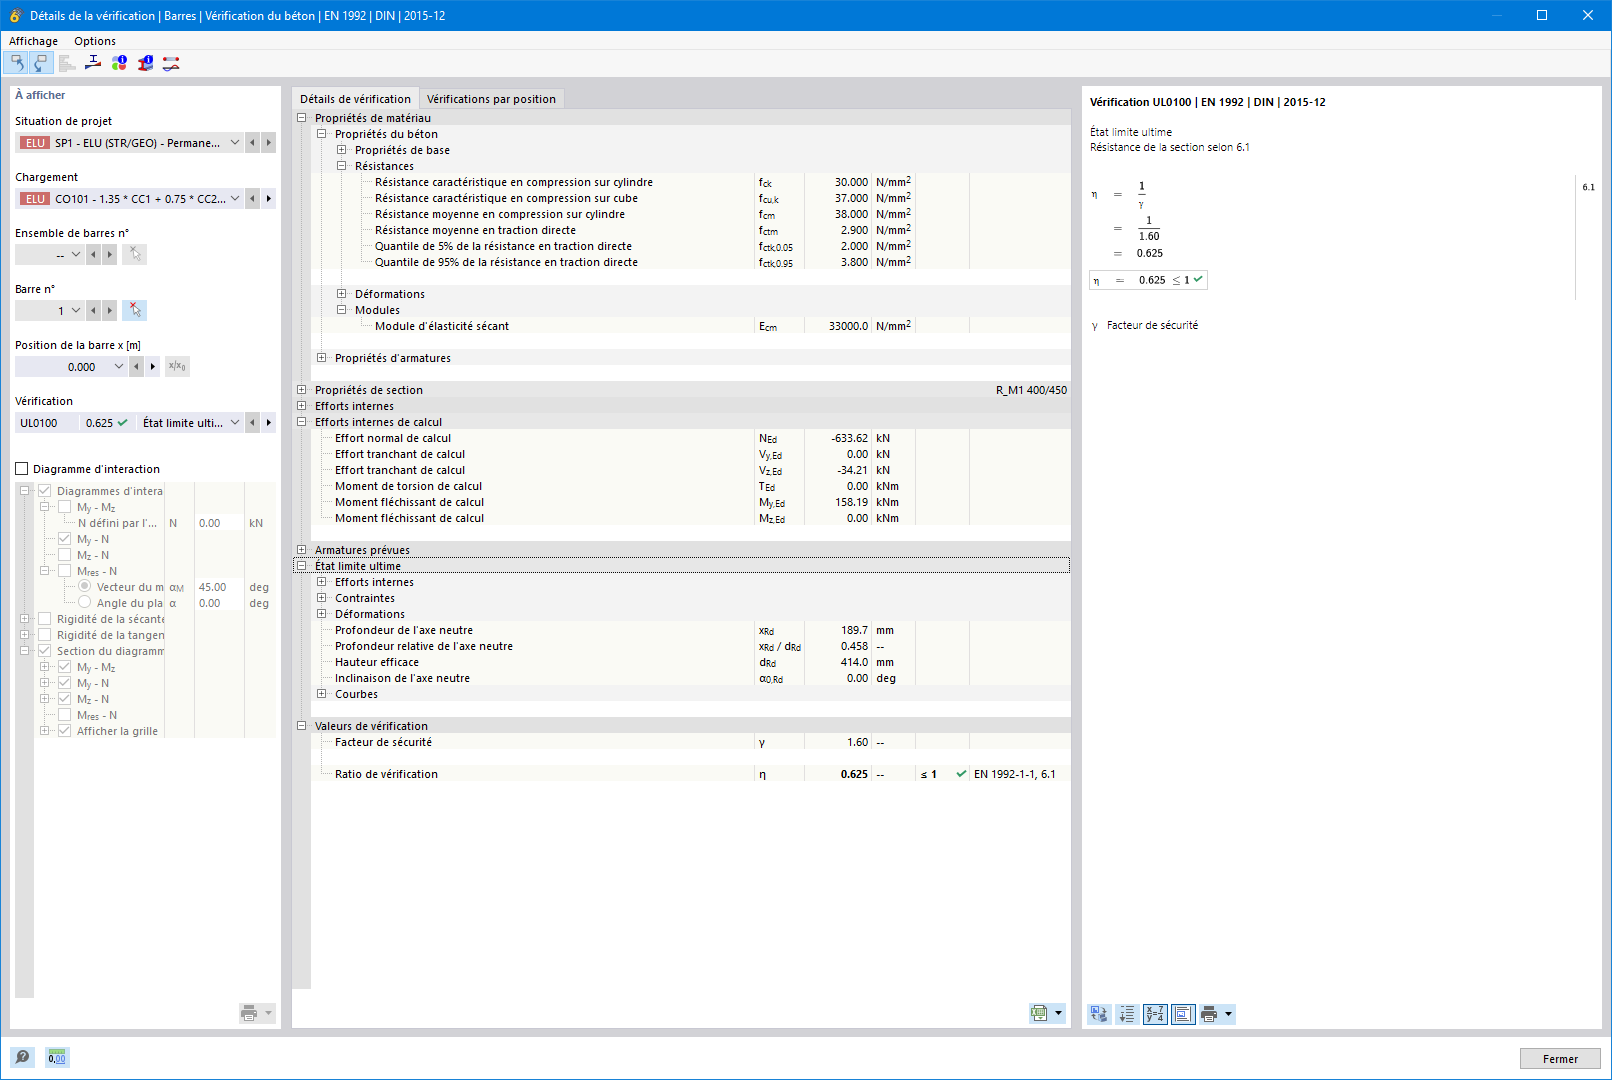Check Rigidité de la sécante option
Viewport: 1612px width, 1080px height.
(x=44, y=619)
